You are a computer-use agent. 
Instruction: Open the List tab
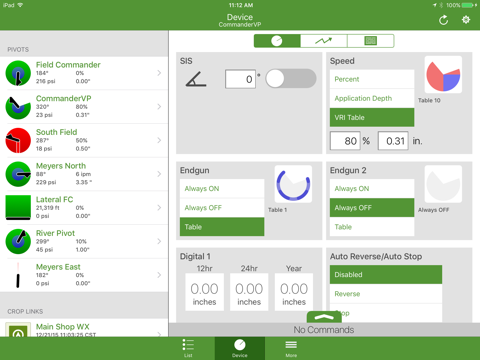click(188, 348)
